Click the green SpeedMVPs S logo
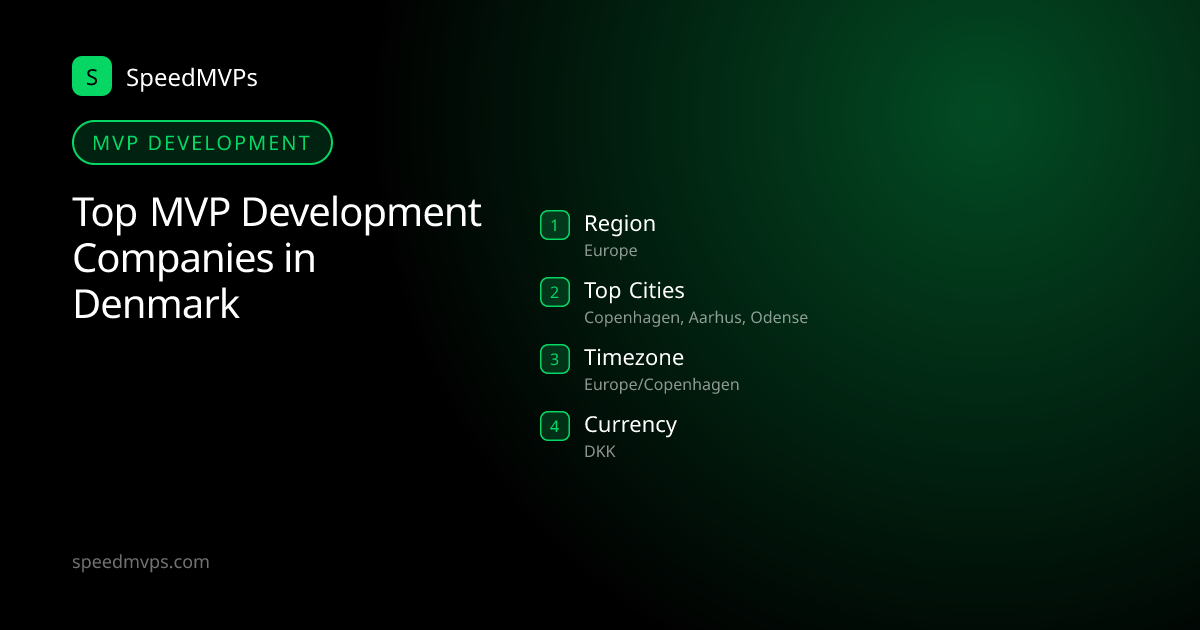This screenshot has height=630, width=1200. [92, 76]
